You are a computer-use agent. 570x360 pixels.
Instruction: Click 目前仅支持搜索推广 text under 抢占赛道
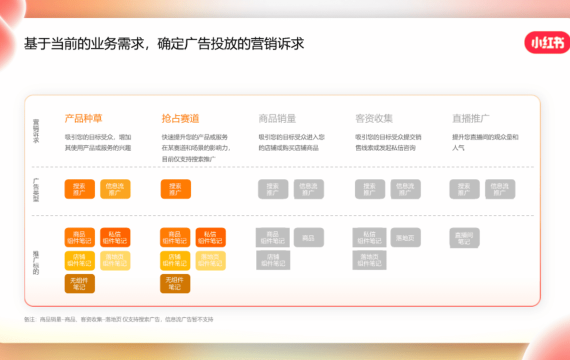click(189, 159)
